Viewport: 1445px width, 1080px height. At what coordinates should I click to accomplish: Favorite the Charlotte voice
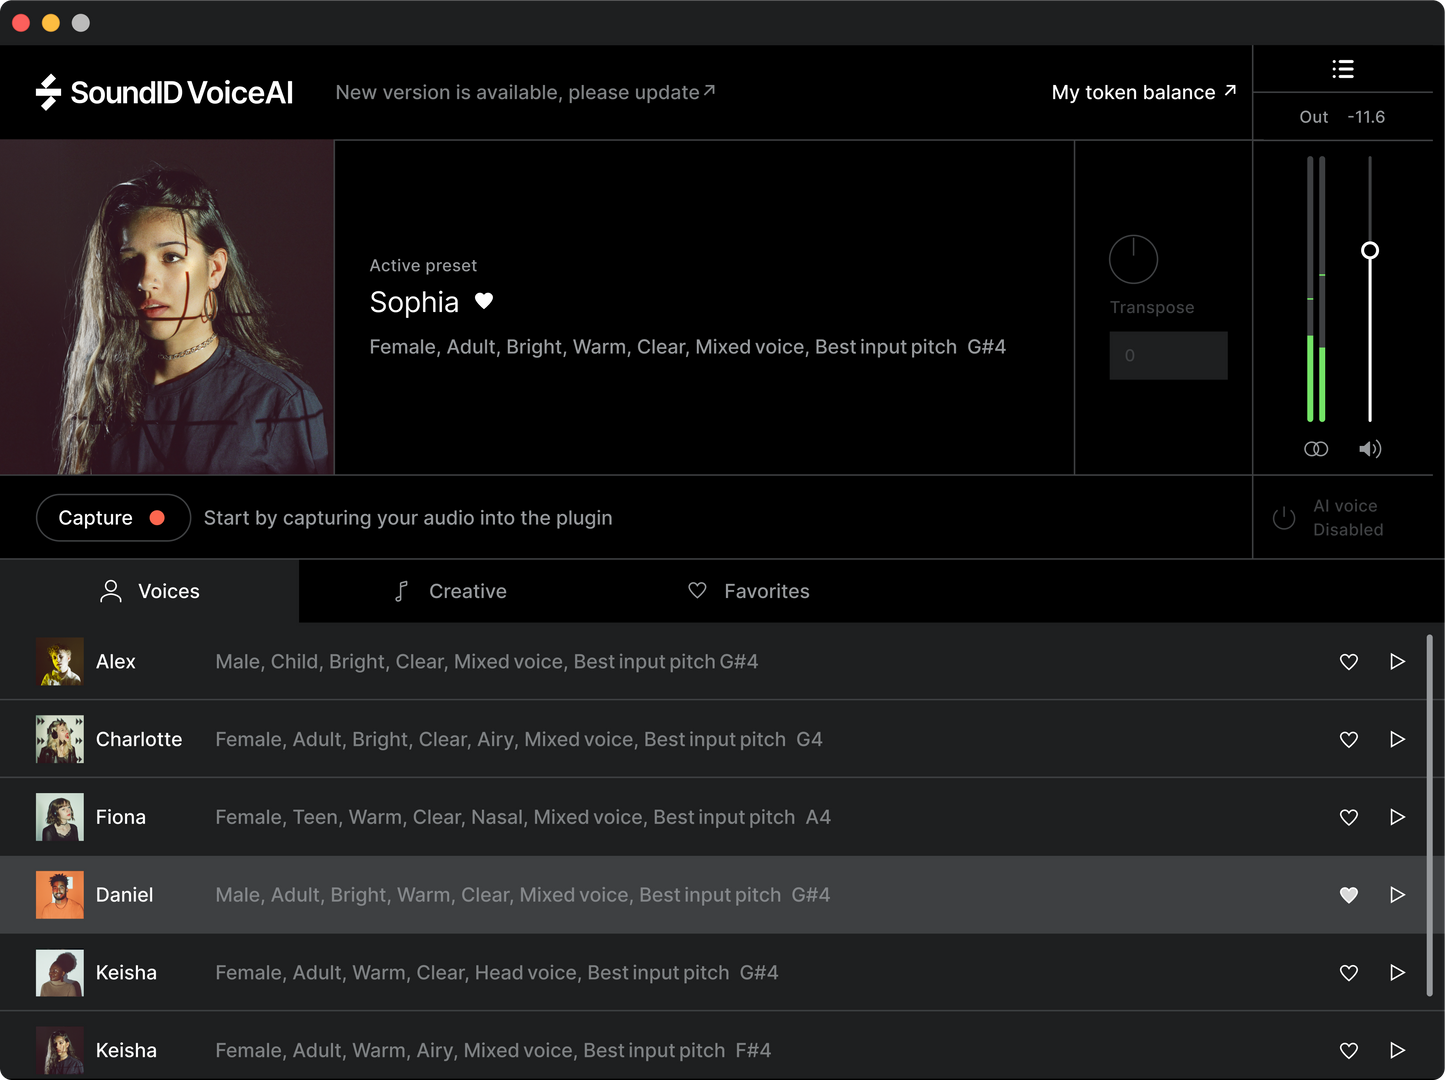coord(1348,739)
